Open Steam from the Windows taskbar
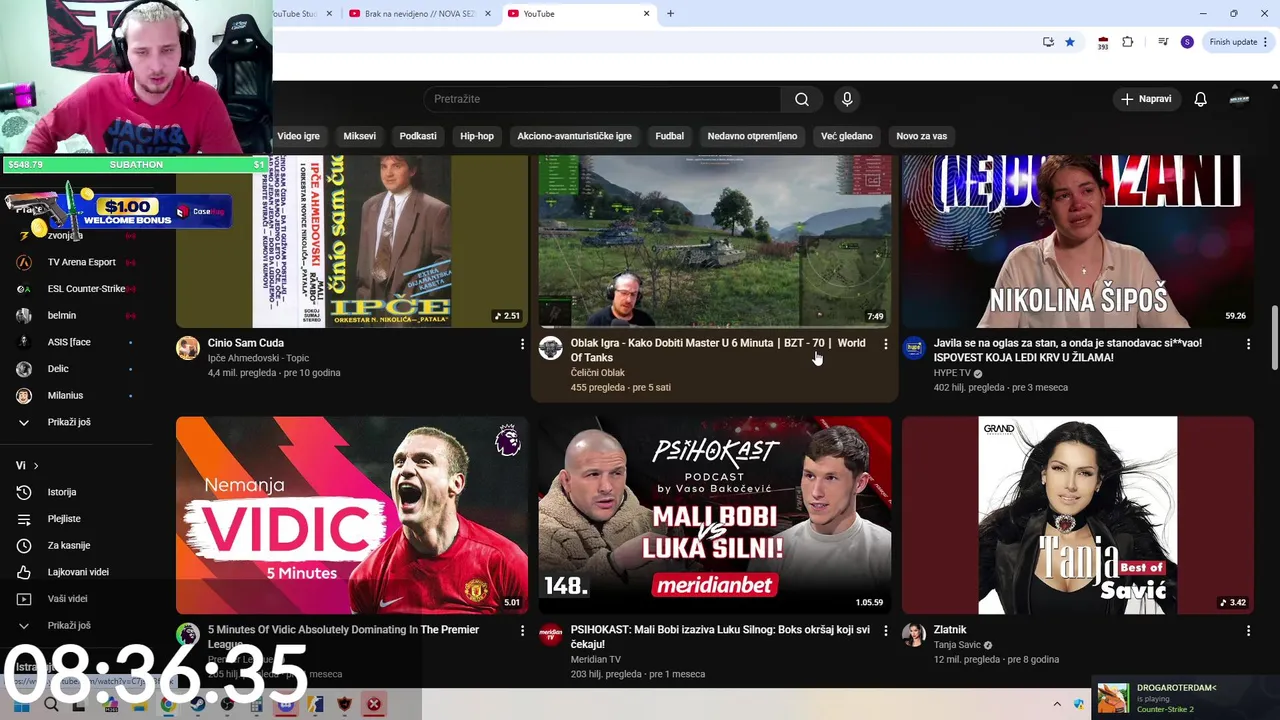This screenshot has height=720, width=1280. pyautogui.click(x=198, y=704)
